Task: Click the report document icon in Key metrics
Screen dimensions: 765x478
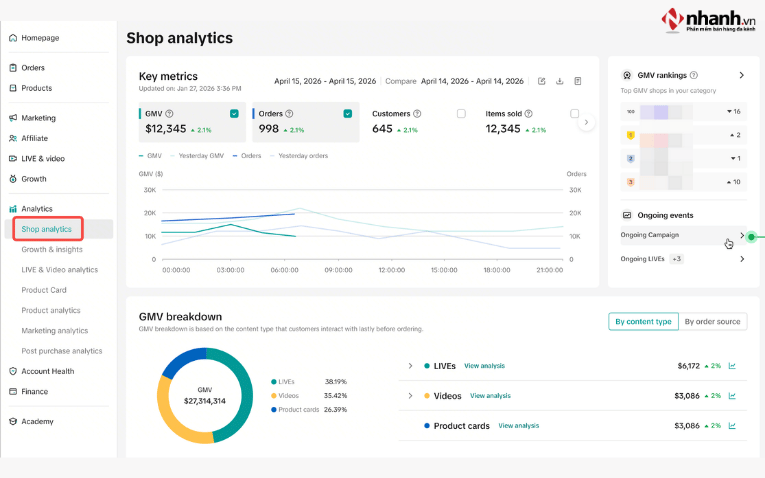Action: [x=578, y=81]
